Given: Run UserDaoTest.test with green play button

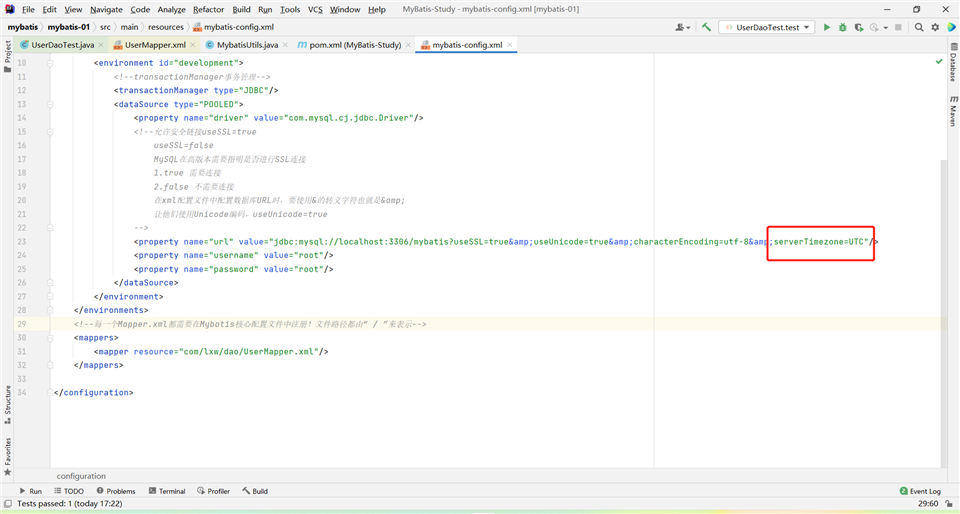Looking at the screenshot, I should click(827, 27).
